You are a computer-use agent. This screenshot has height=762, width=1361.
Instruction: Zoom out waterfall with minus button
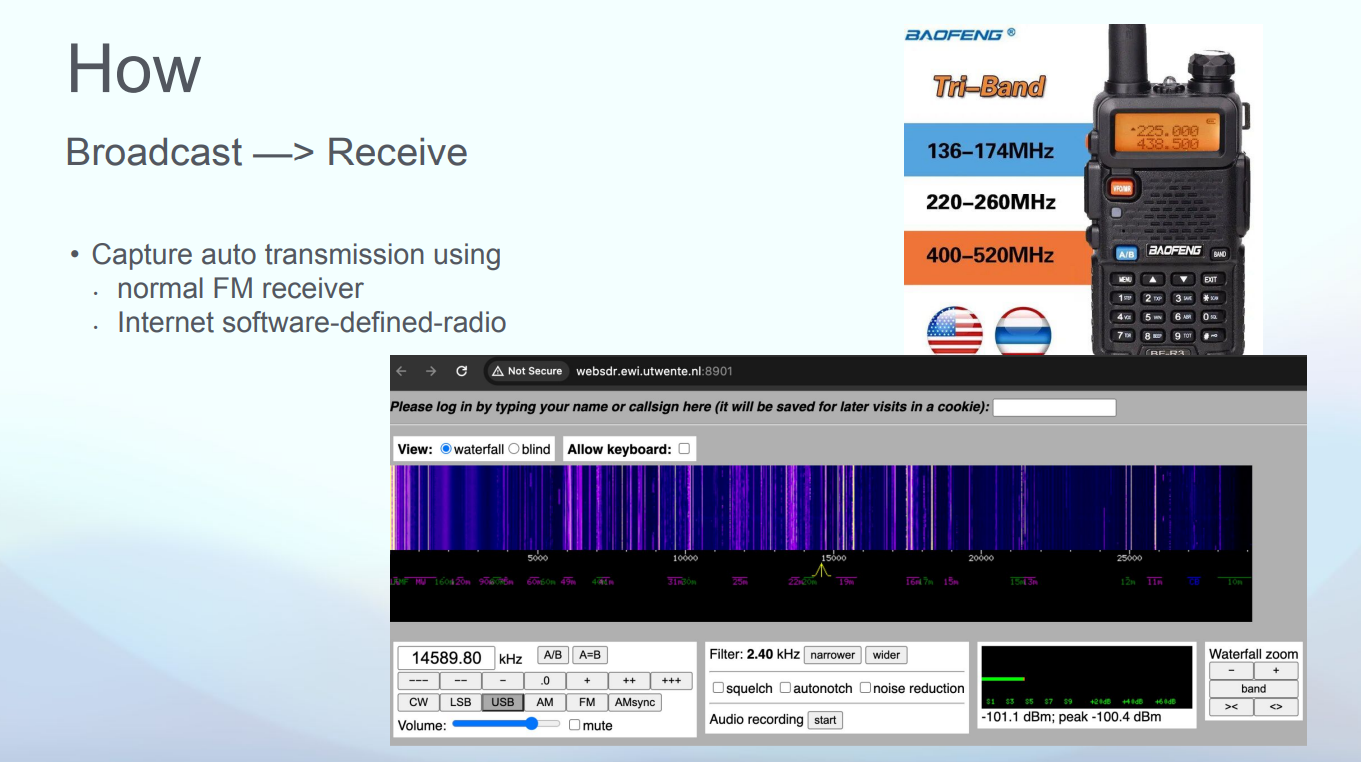click(1231, 671)
